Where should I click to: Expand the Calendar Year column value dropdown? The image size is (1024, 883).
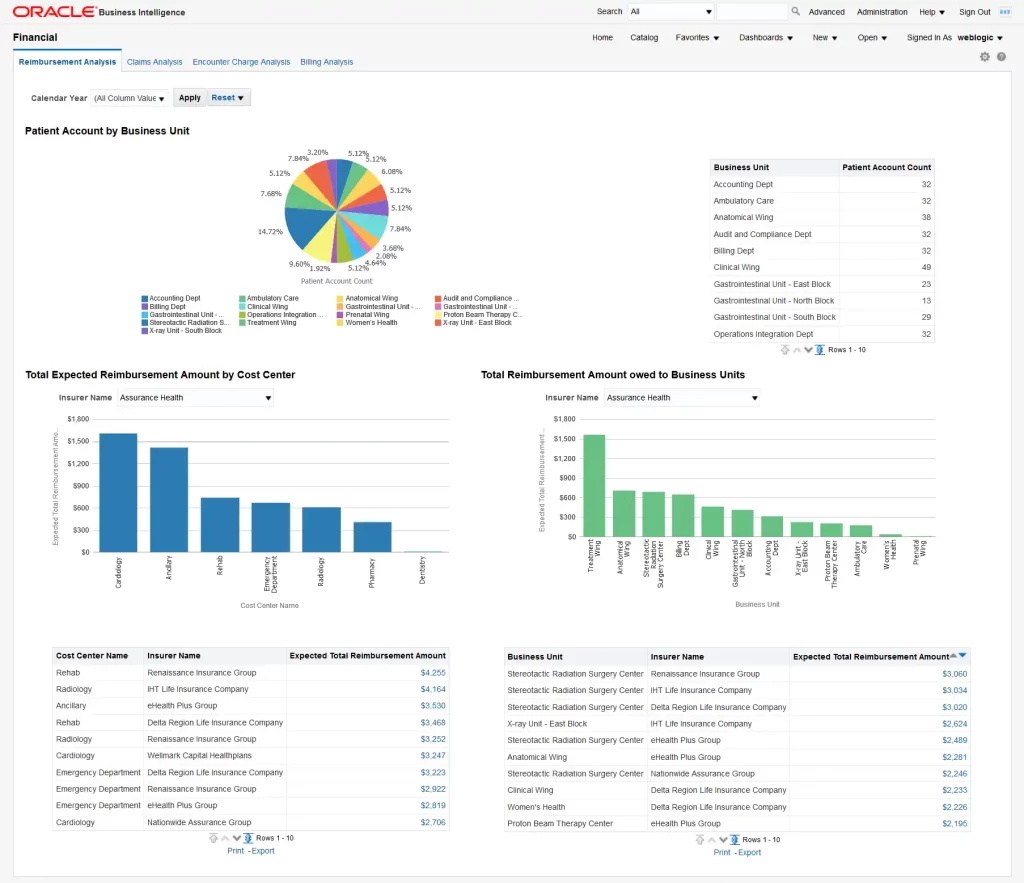(x=129, y=98)
